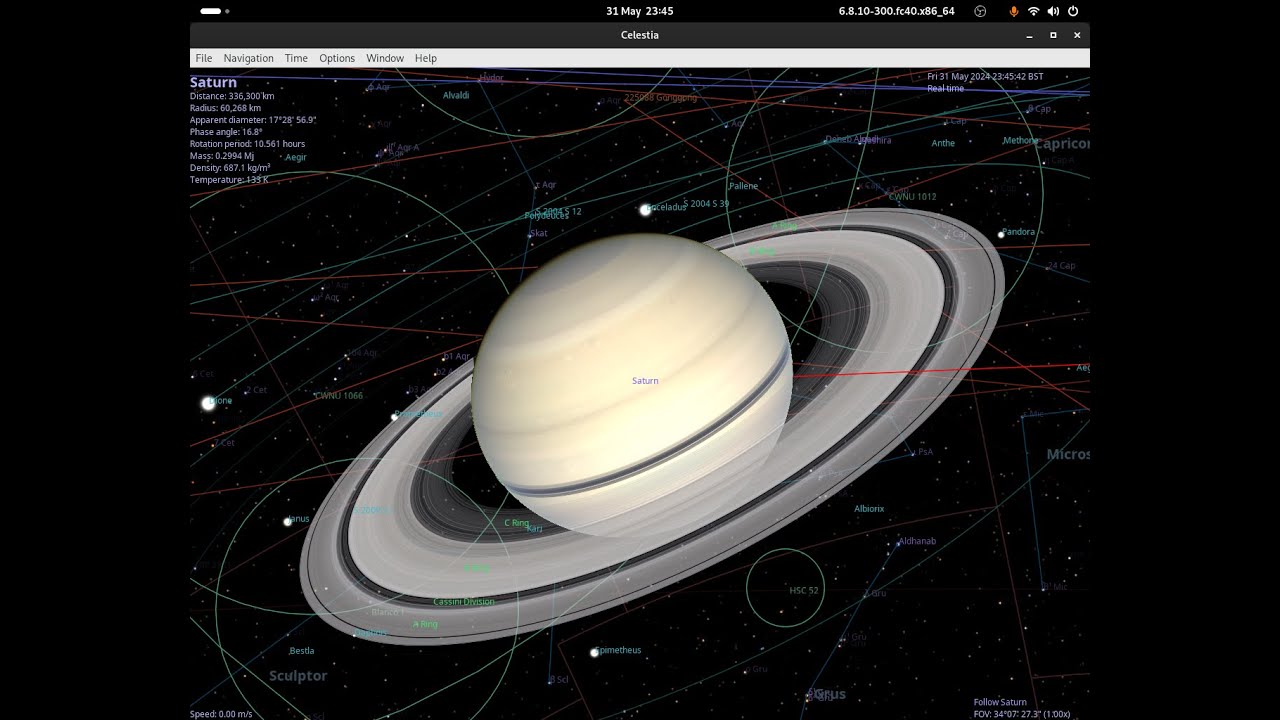The height and width of the screenshot is (720, 1280).
Task: Click the 'Methone' moon label
Action: (1020, 141)
